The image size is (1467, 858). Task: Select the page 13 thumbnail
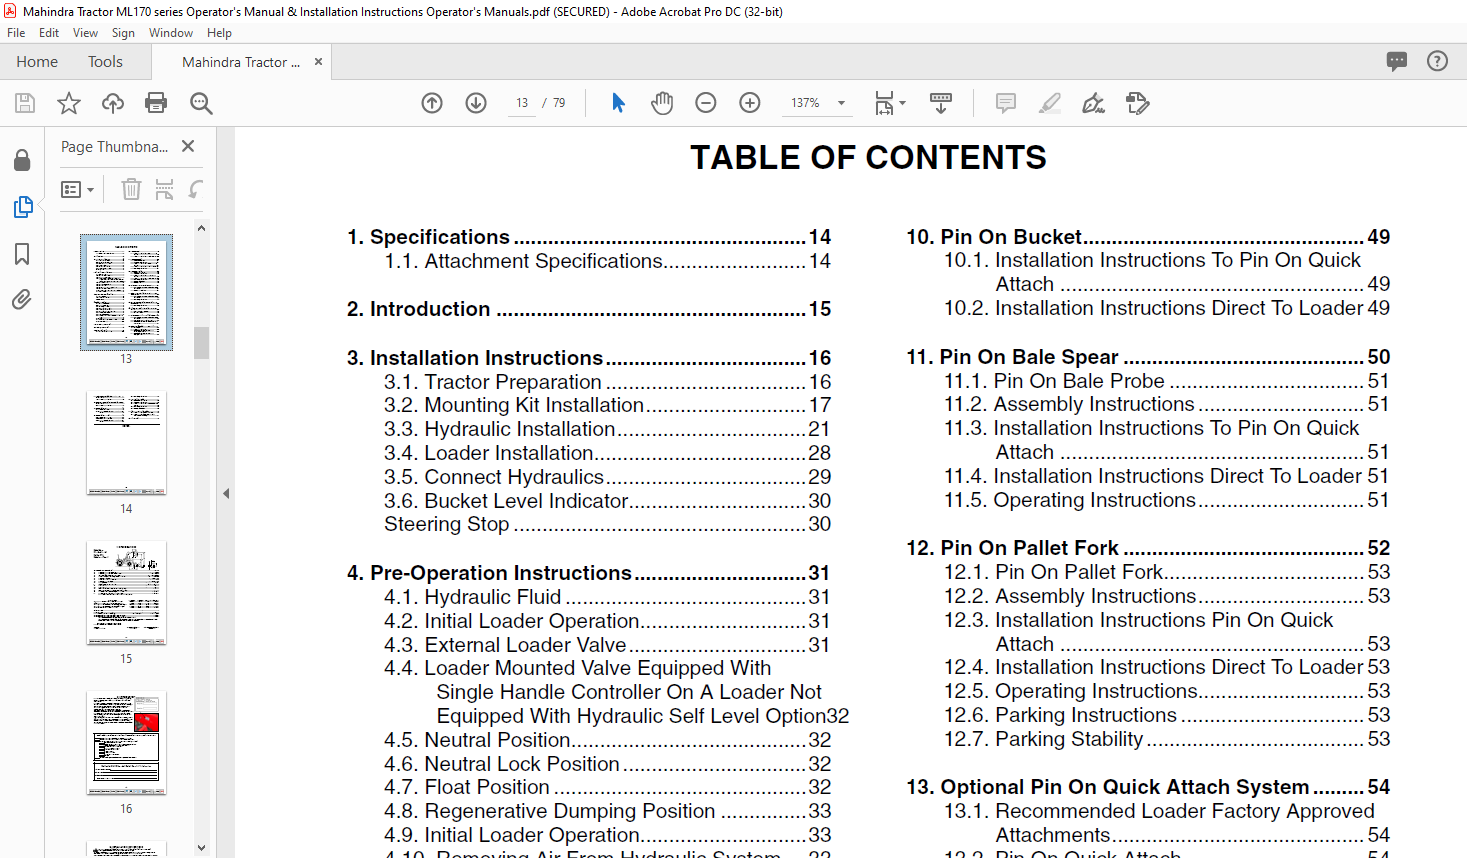[x=126, y=292]
